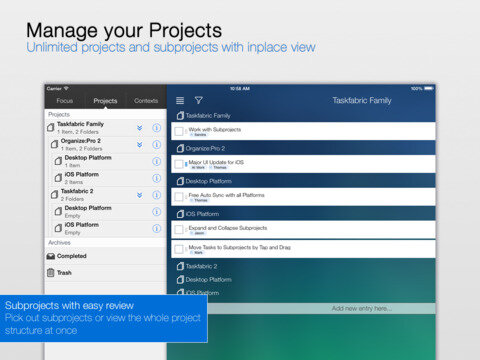Open the hamburger list menu icon
Screen dimensions: 480x360
coord(180,100)
